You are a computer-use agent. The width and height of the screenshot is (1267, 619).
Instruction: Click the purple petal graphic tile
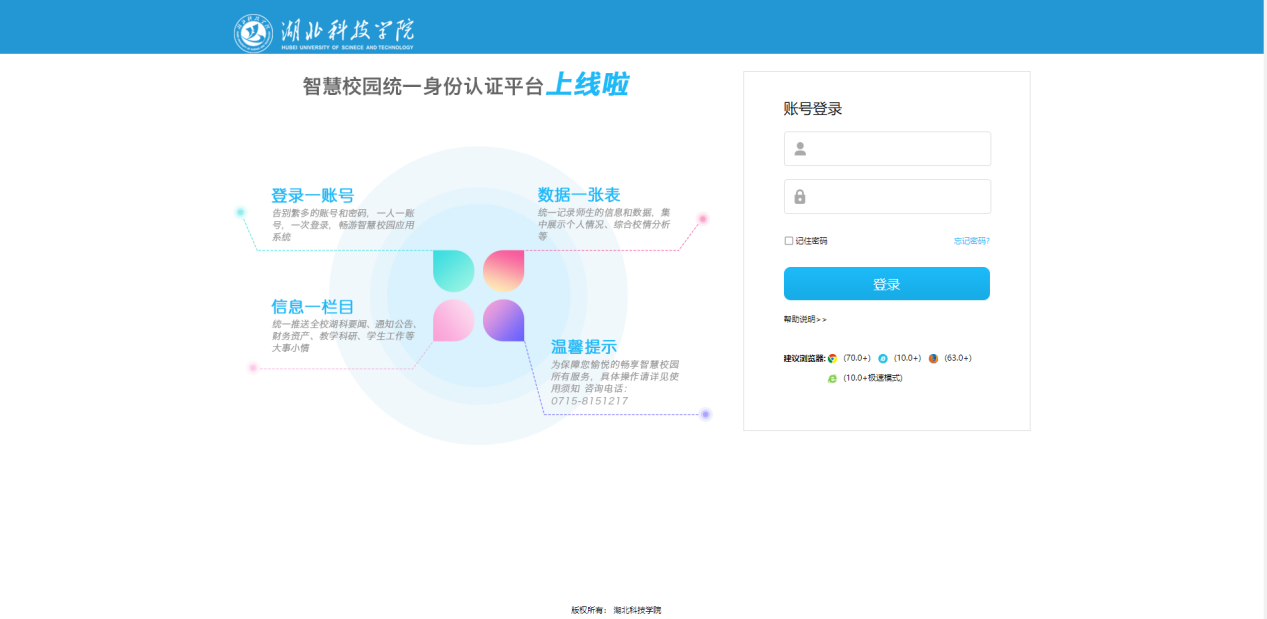pos(504,320)
